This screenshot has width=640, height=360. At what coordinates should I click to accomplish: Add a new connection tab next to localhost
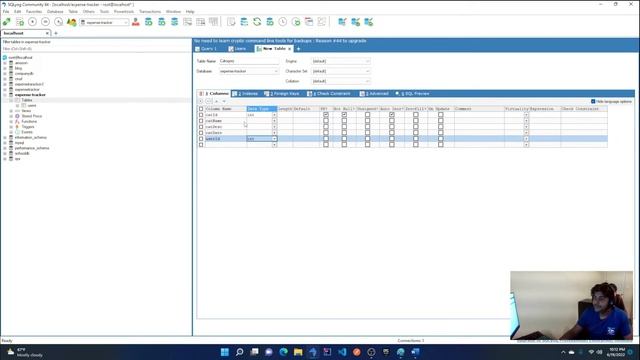click(x=56, y=33)
